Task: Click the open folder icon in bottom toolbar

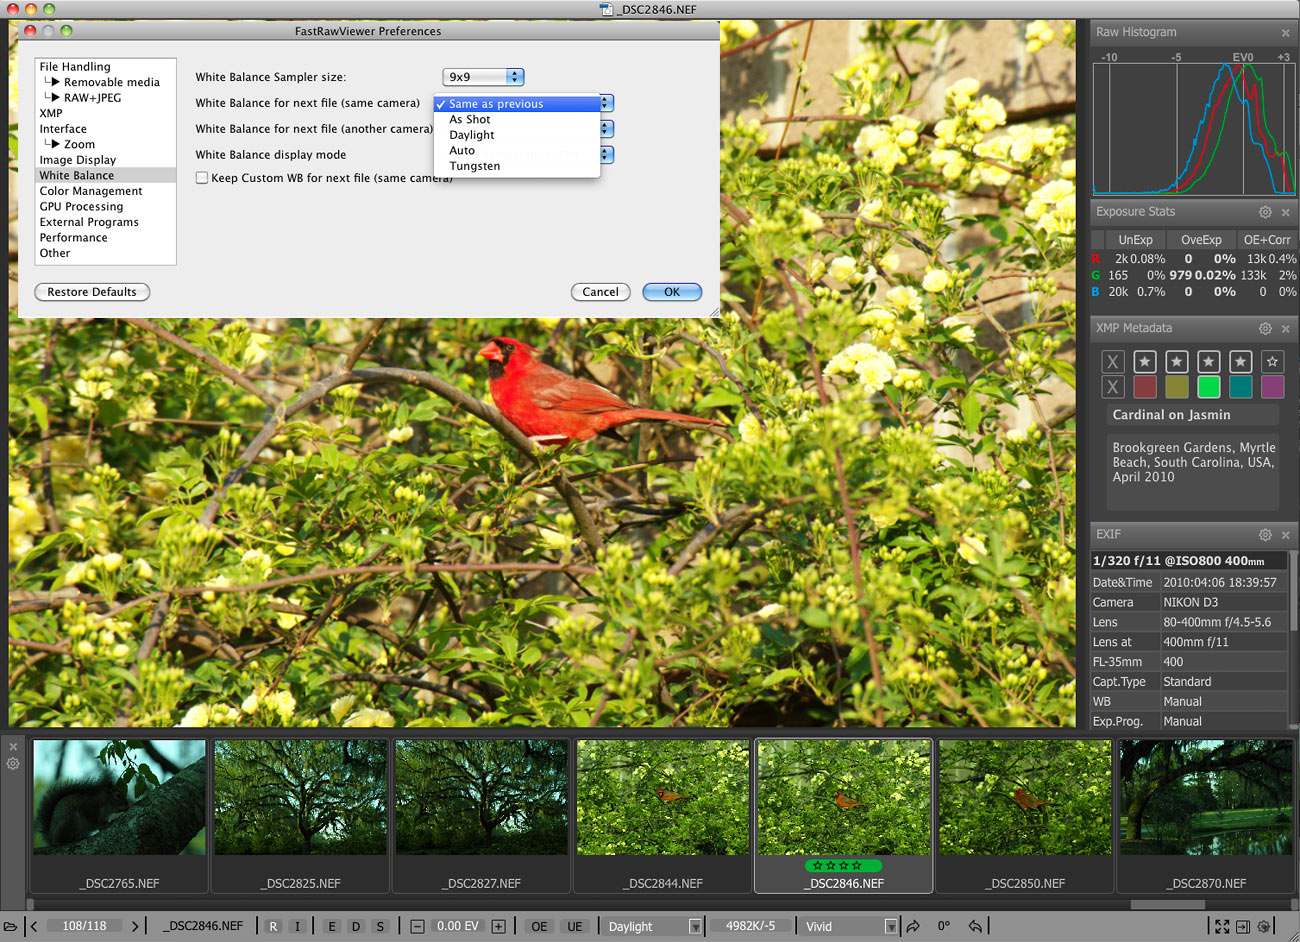Action: [11, 927]
